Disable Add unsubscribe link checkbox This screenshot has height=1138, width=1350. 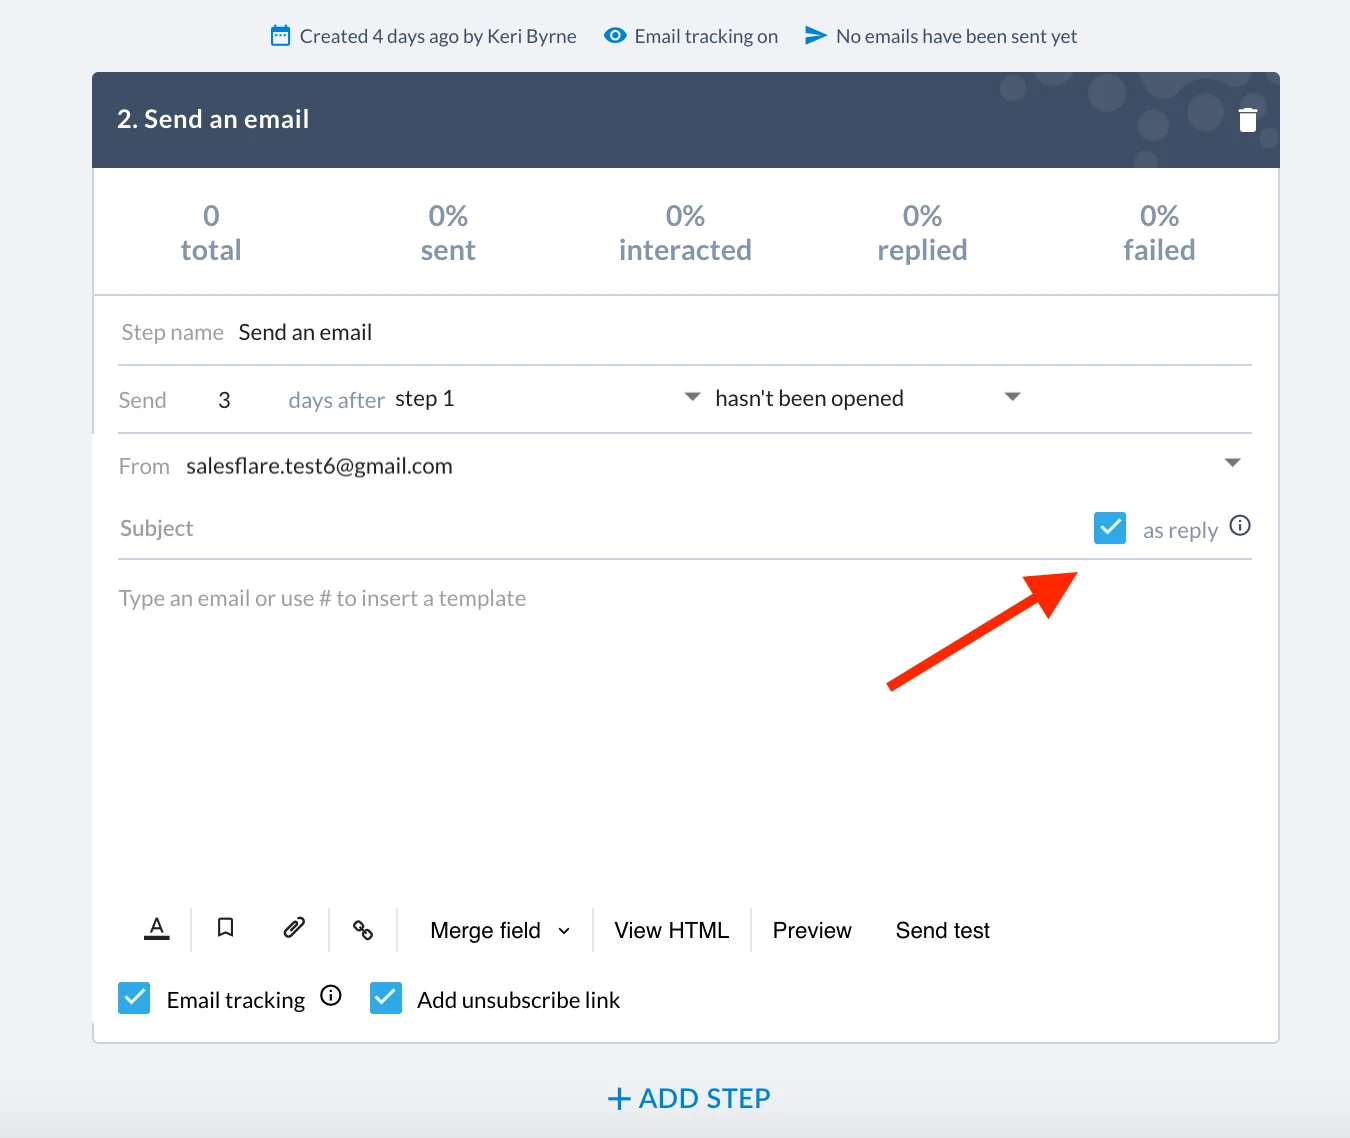tap(386, 998)
